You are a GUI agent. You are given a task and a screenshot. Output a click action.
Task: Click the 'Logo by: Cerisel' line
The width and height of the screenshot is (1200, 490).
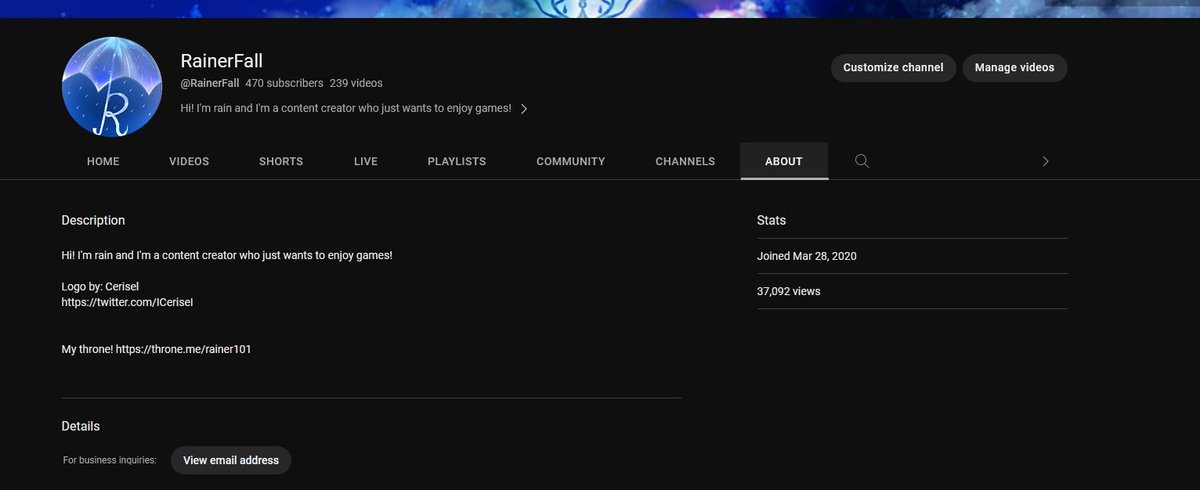[x=100, y=287]
